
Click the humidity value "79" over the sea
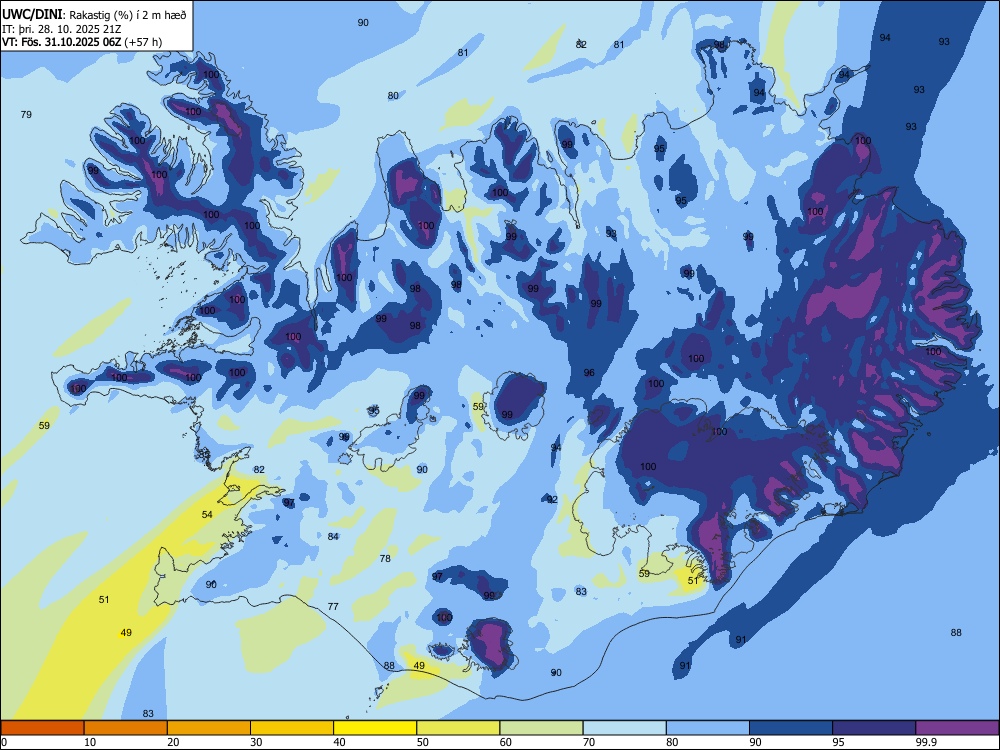coord(26,115)
